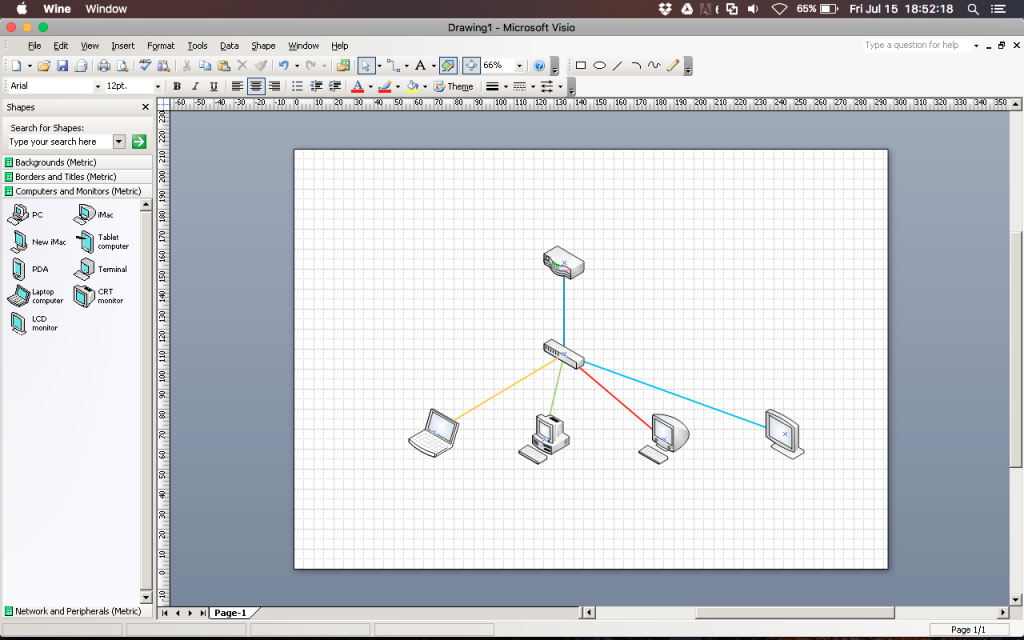Open the Connector tool dropdown arrow

coord(406,65)
